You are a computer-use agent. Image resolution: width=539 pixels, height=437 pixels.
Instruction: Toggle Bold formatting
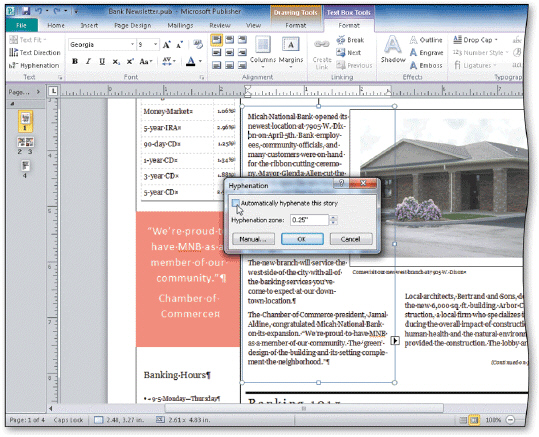(x=75, y=62)
